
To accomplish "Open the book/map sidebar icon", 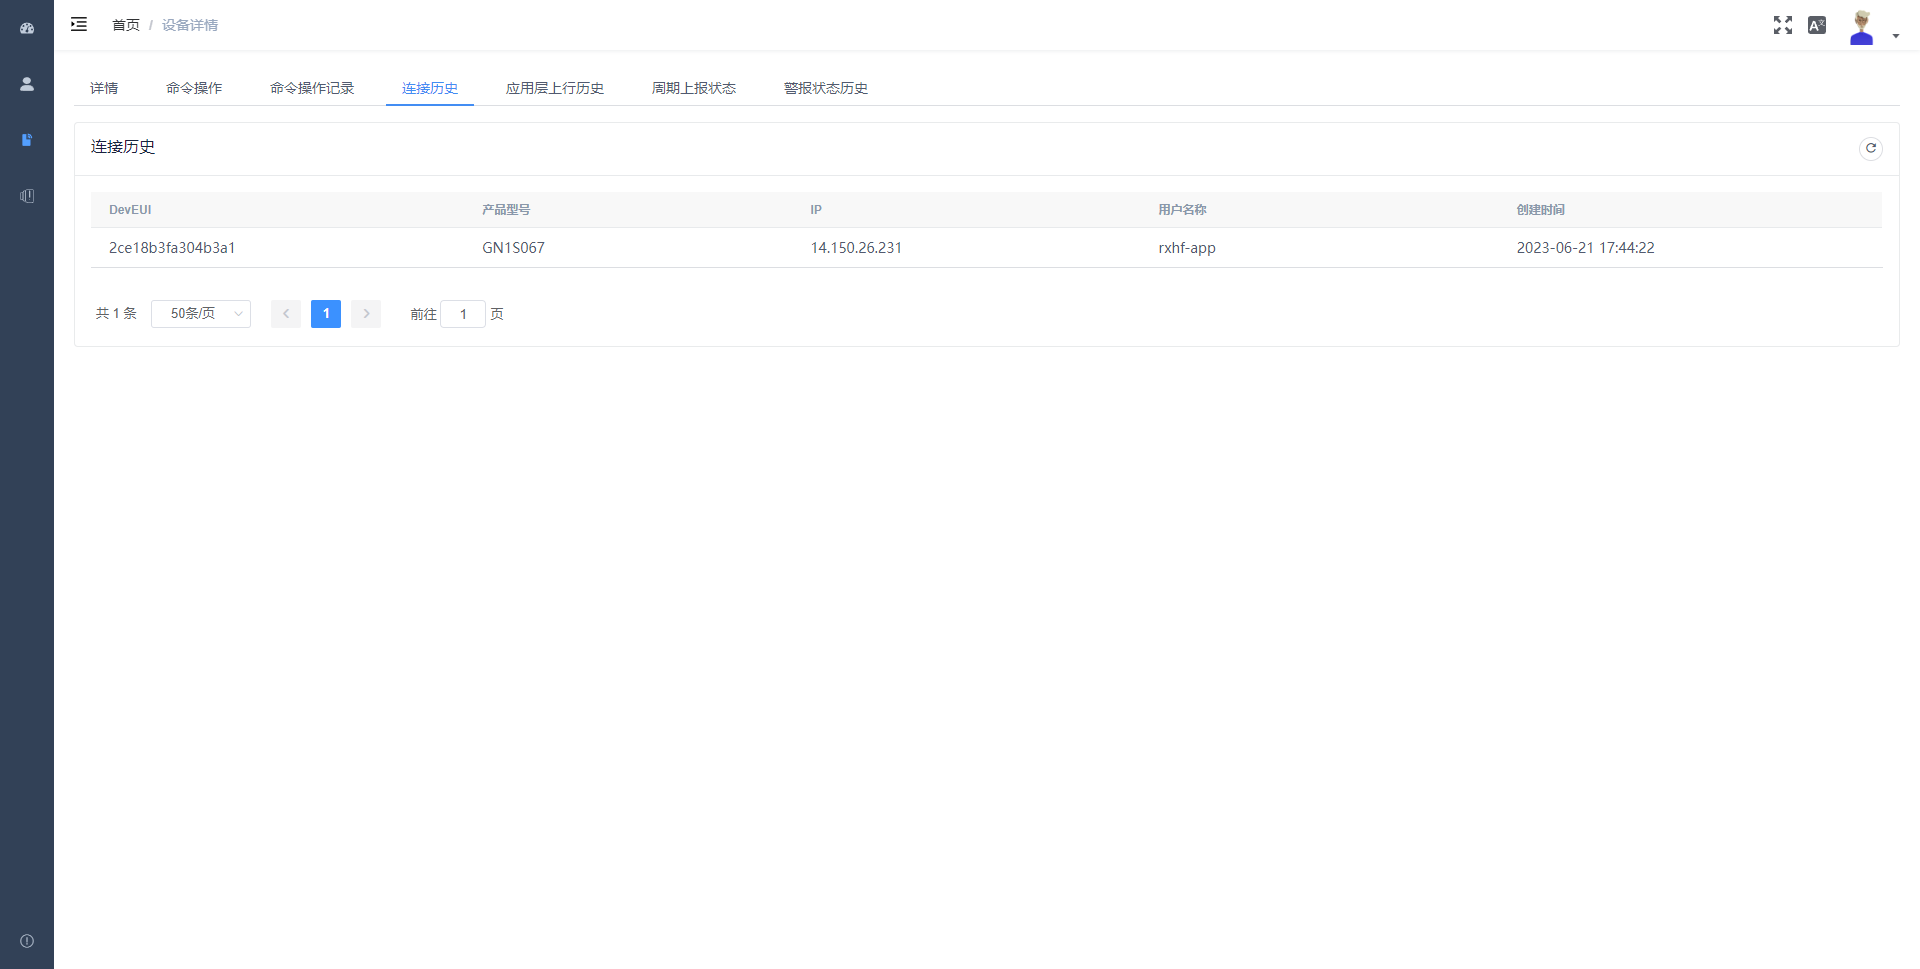I will (27, 196).
